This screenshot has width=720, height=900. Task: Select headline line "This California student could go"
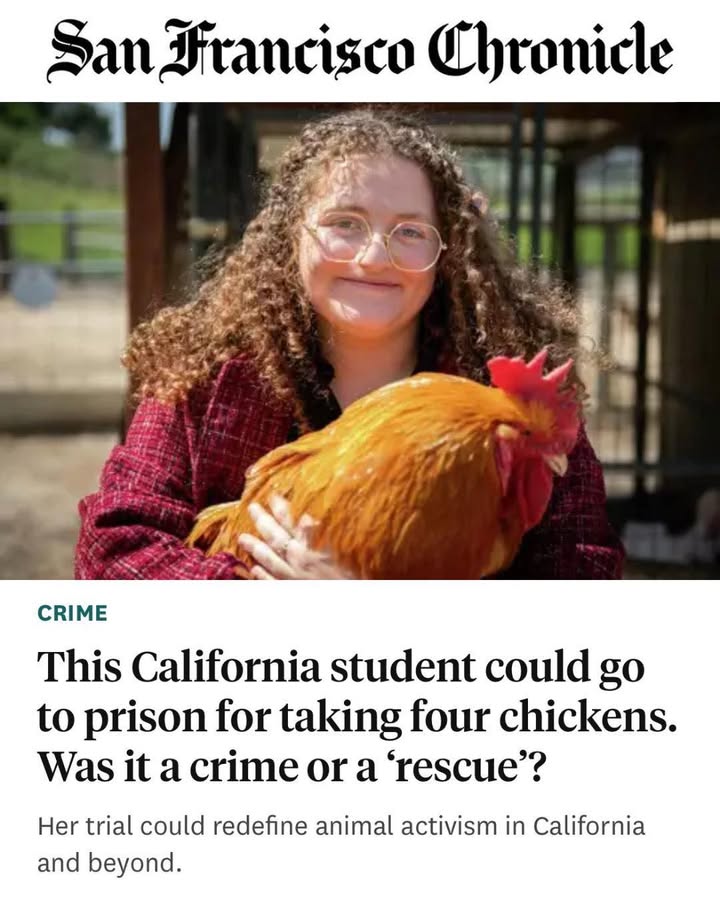(x=341, y=669)
